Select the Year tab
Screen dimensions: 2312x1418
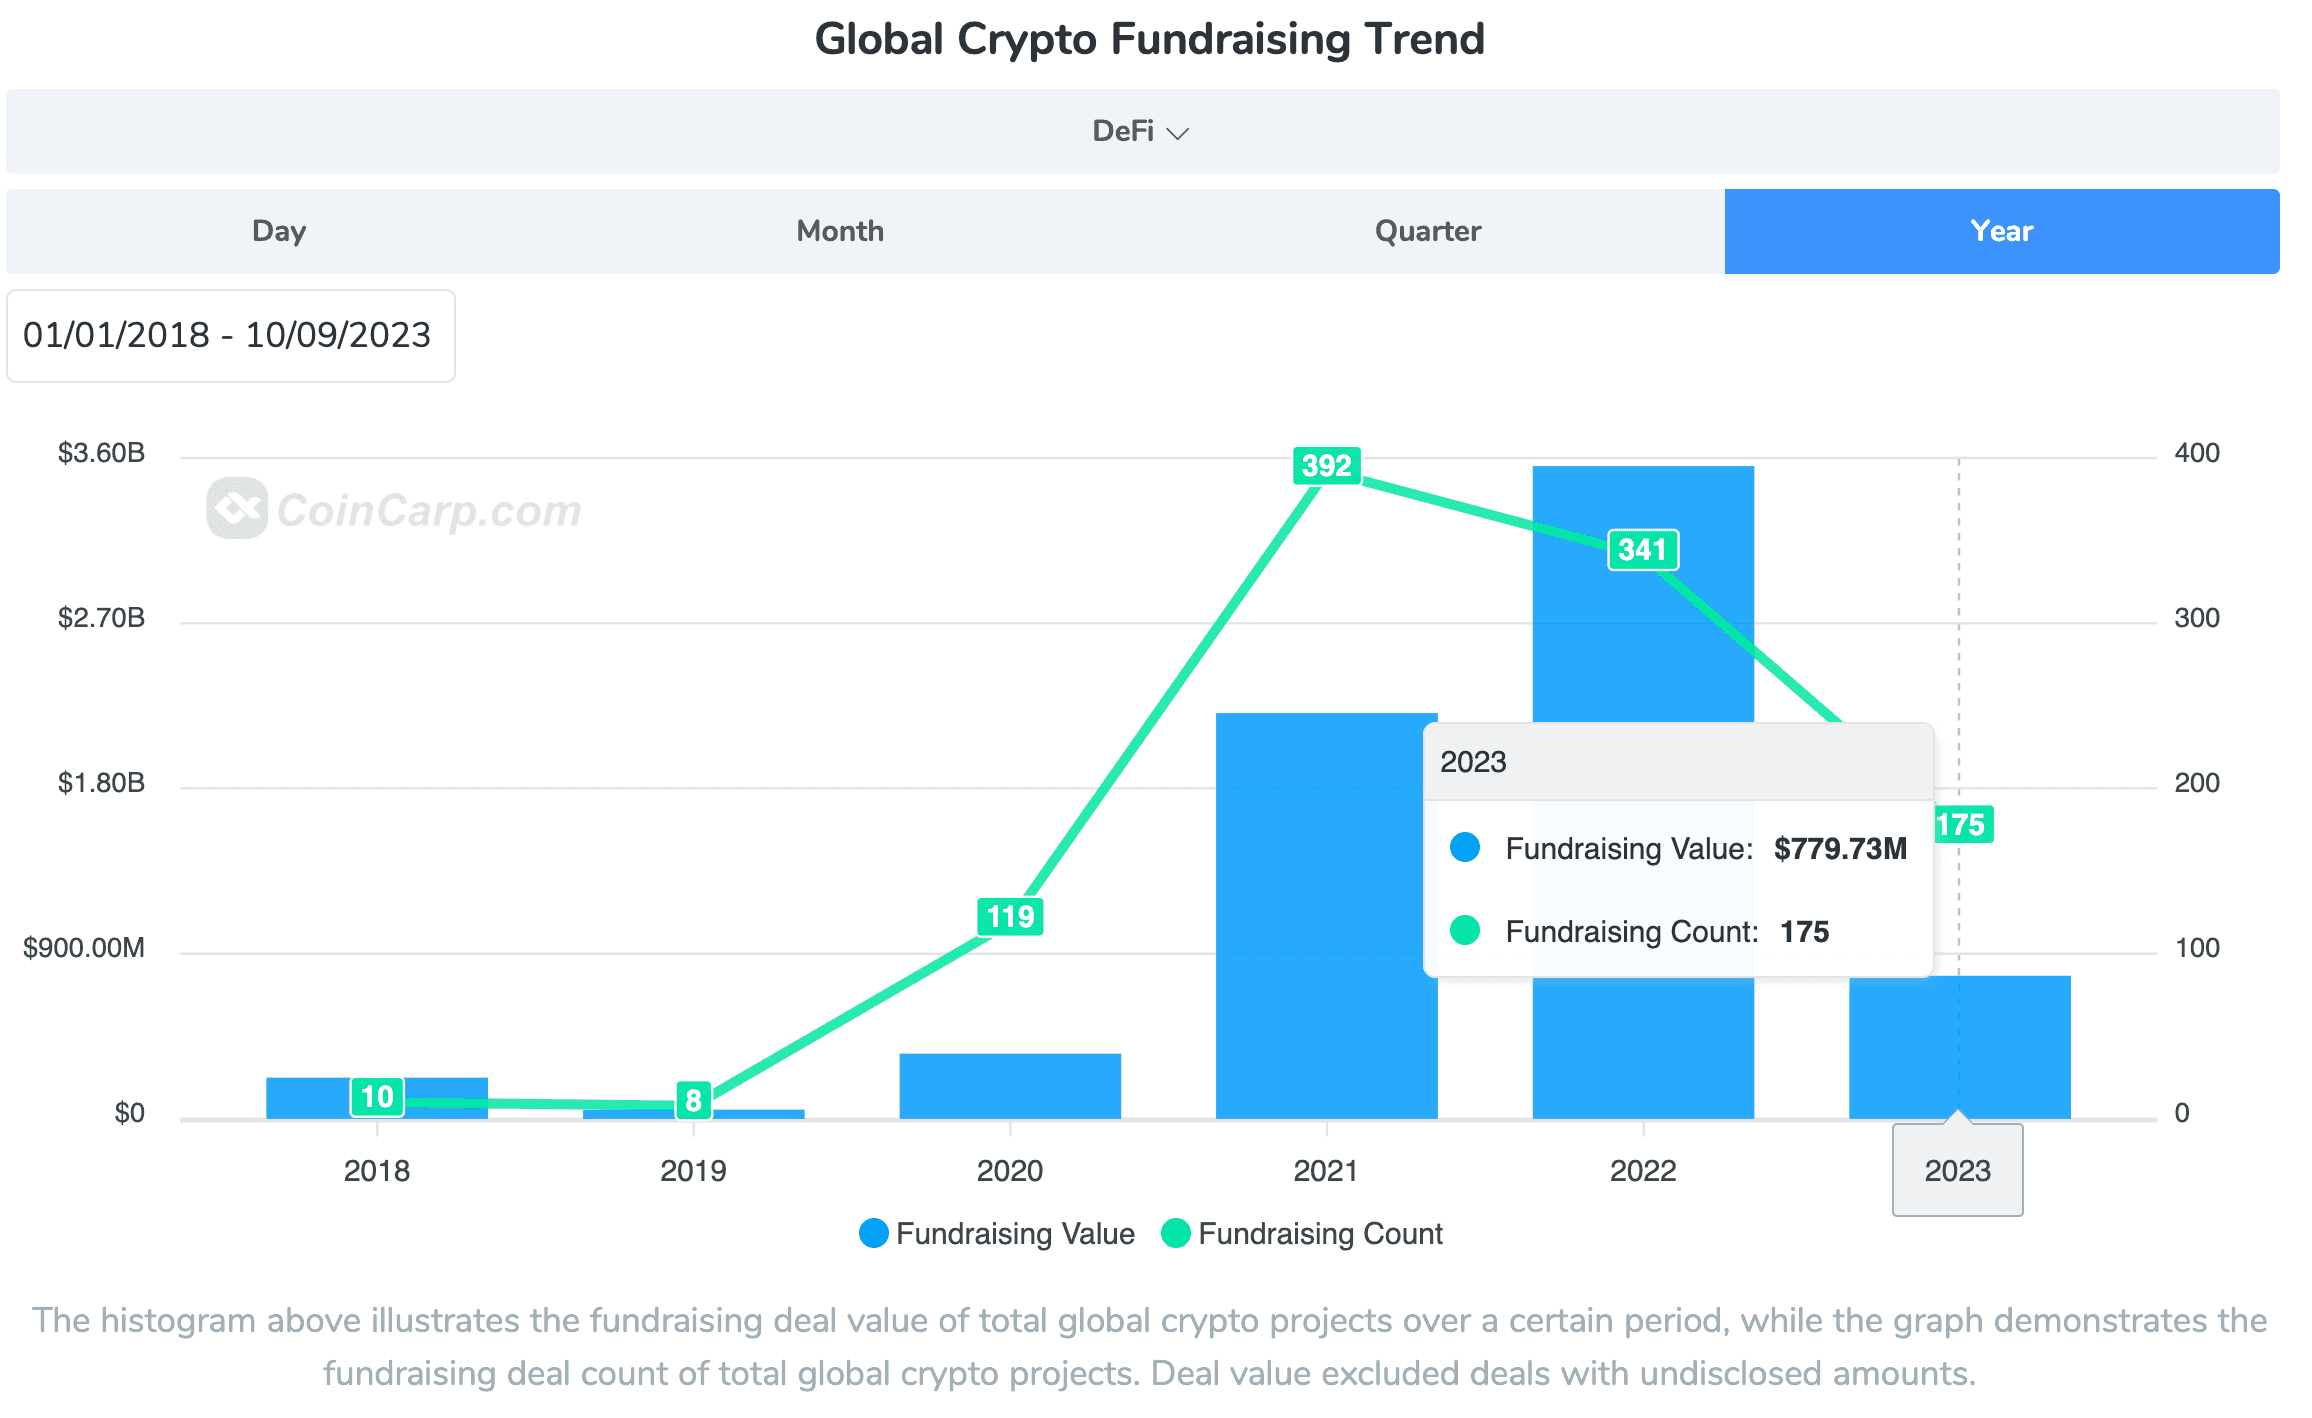[x=2001, y=231]
